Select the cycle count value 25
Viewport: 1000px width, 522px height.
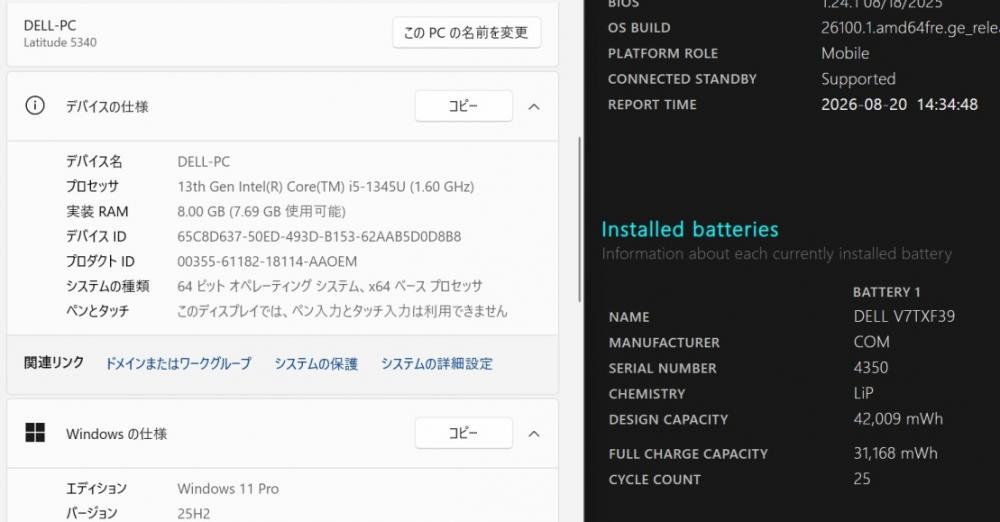[862, 479]
